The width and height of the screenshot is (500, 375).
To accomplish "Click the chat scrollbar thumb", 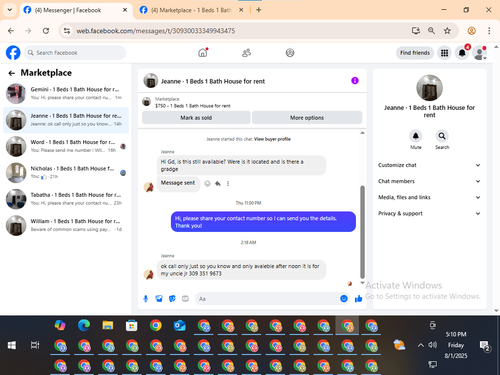I will [x=362, y=232].
